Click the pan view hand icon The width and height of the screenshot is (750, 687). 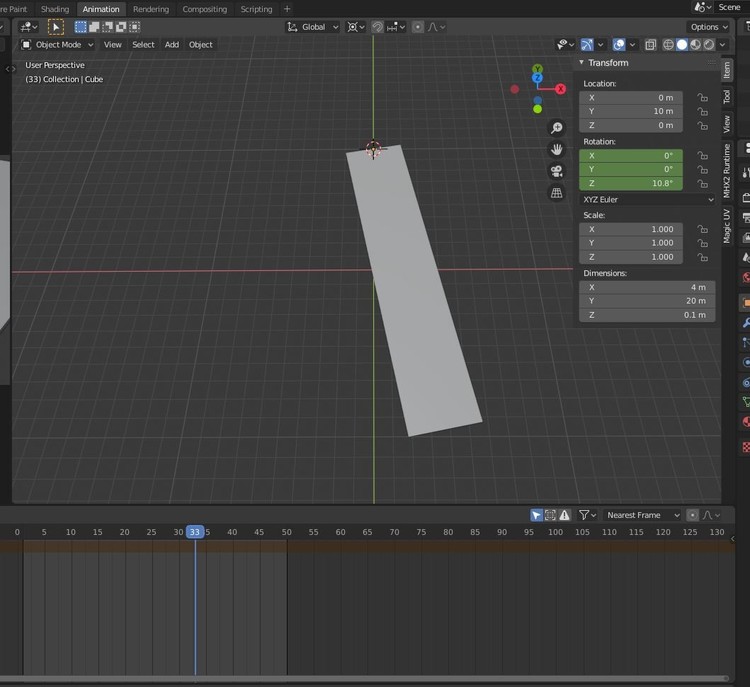(556, 149)
